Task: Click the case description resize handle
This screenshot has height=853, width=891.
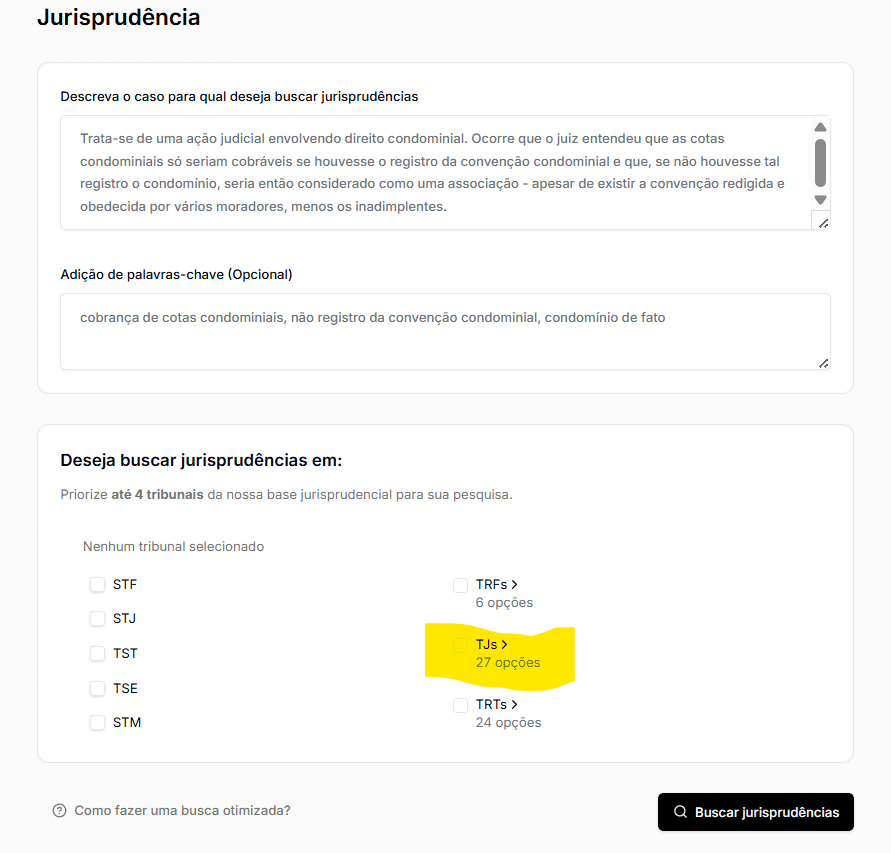Action: (823, 223)
